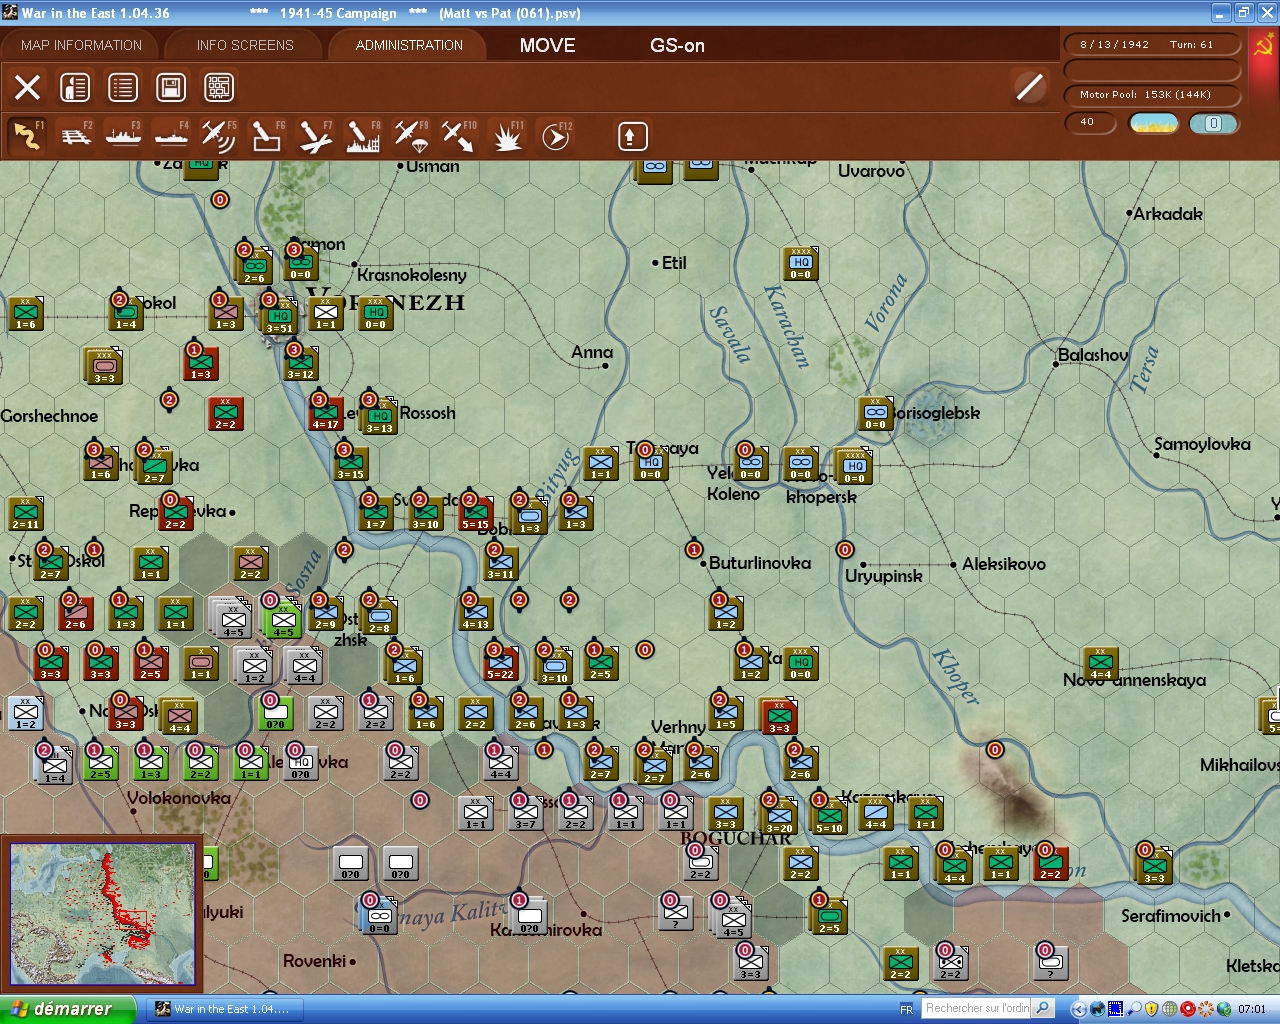The image size is (1280, 1024).
Task: Click the blue '0' indicator in top panel
Action: tap(1213, 123)
